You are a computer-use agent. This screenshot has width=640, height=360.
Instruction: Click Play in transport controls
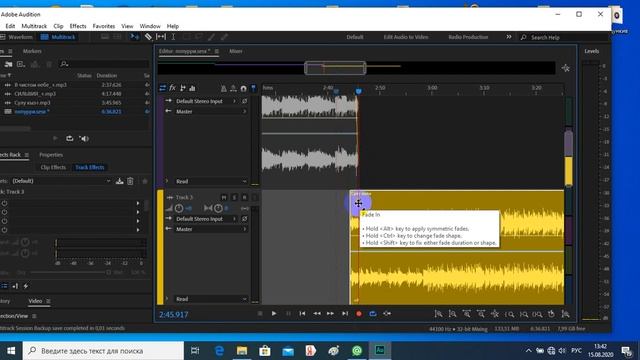(274, 313)
